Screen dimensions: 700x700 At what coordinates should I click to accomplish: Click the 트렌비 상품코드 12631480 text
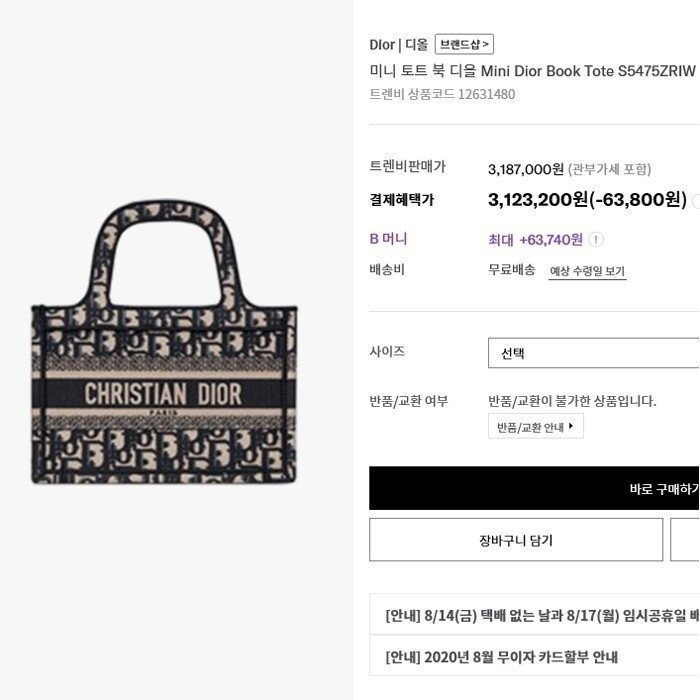[x=442, y=94]
